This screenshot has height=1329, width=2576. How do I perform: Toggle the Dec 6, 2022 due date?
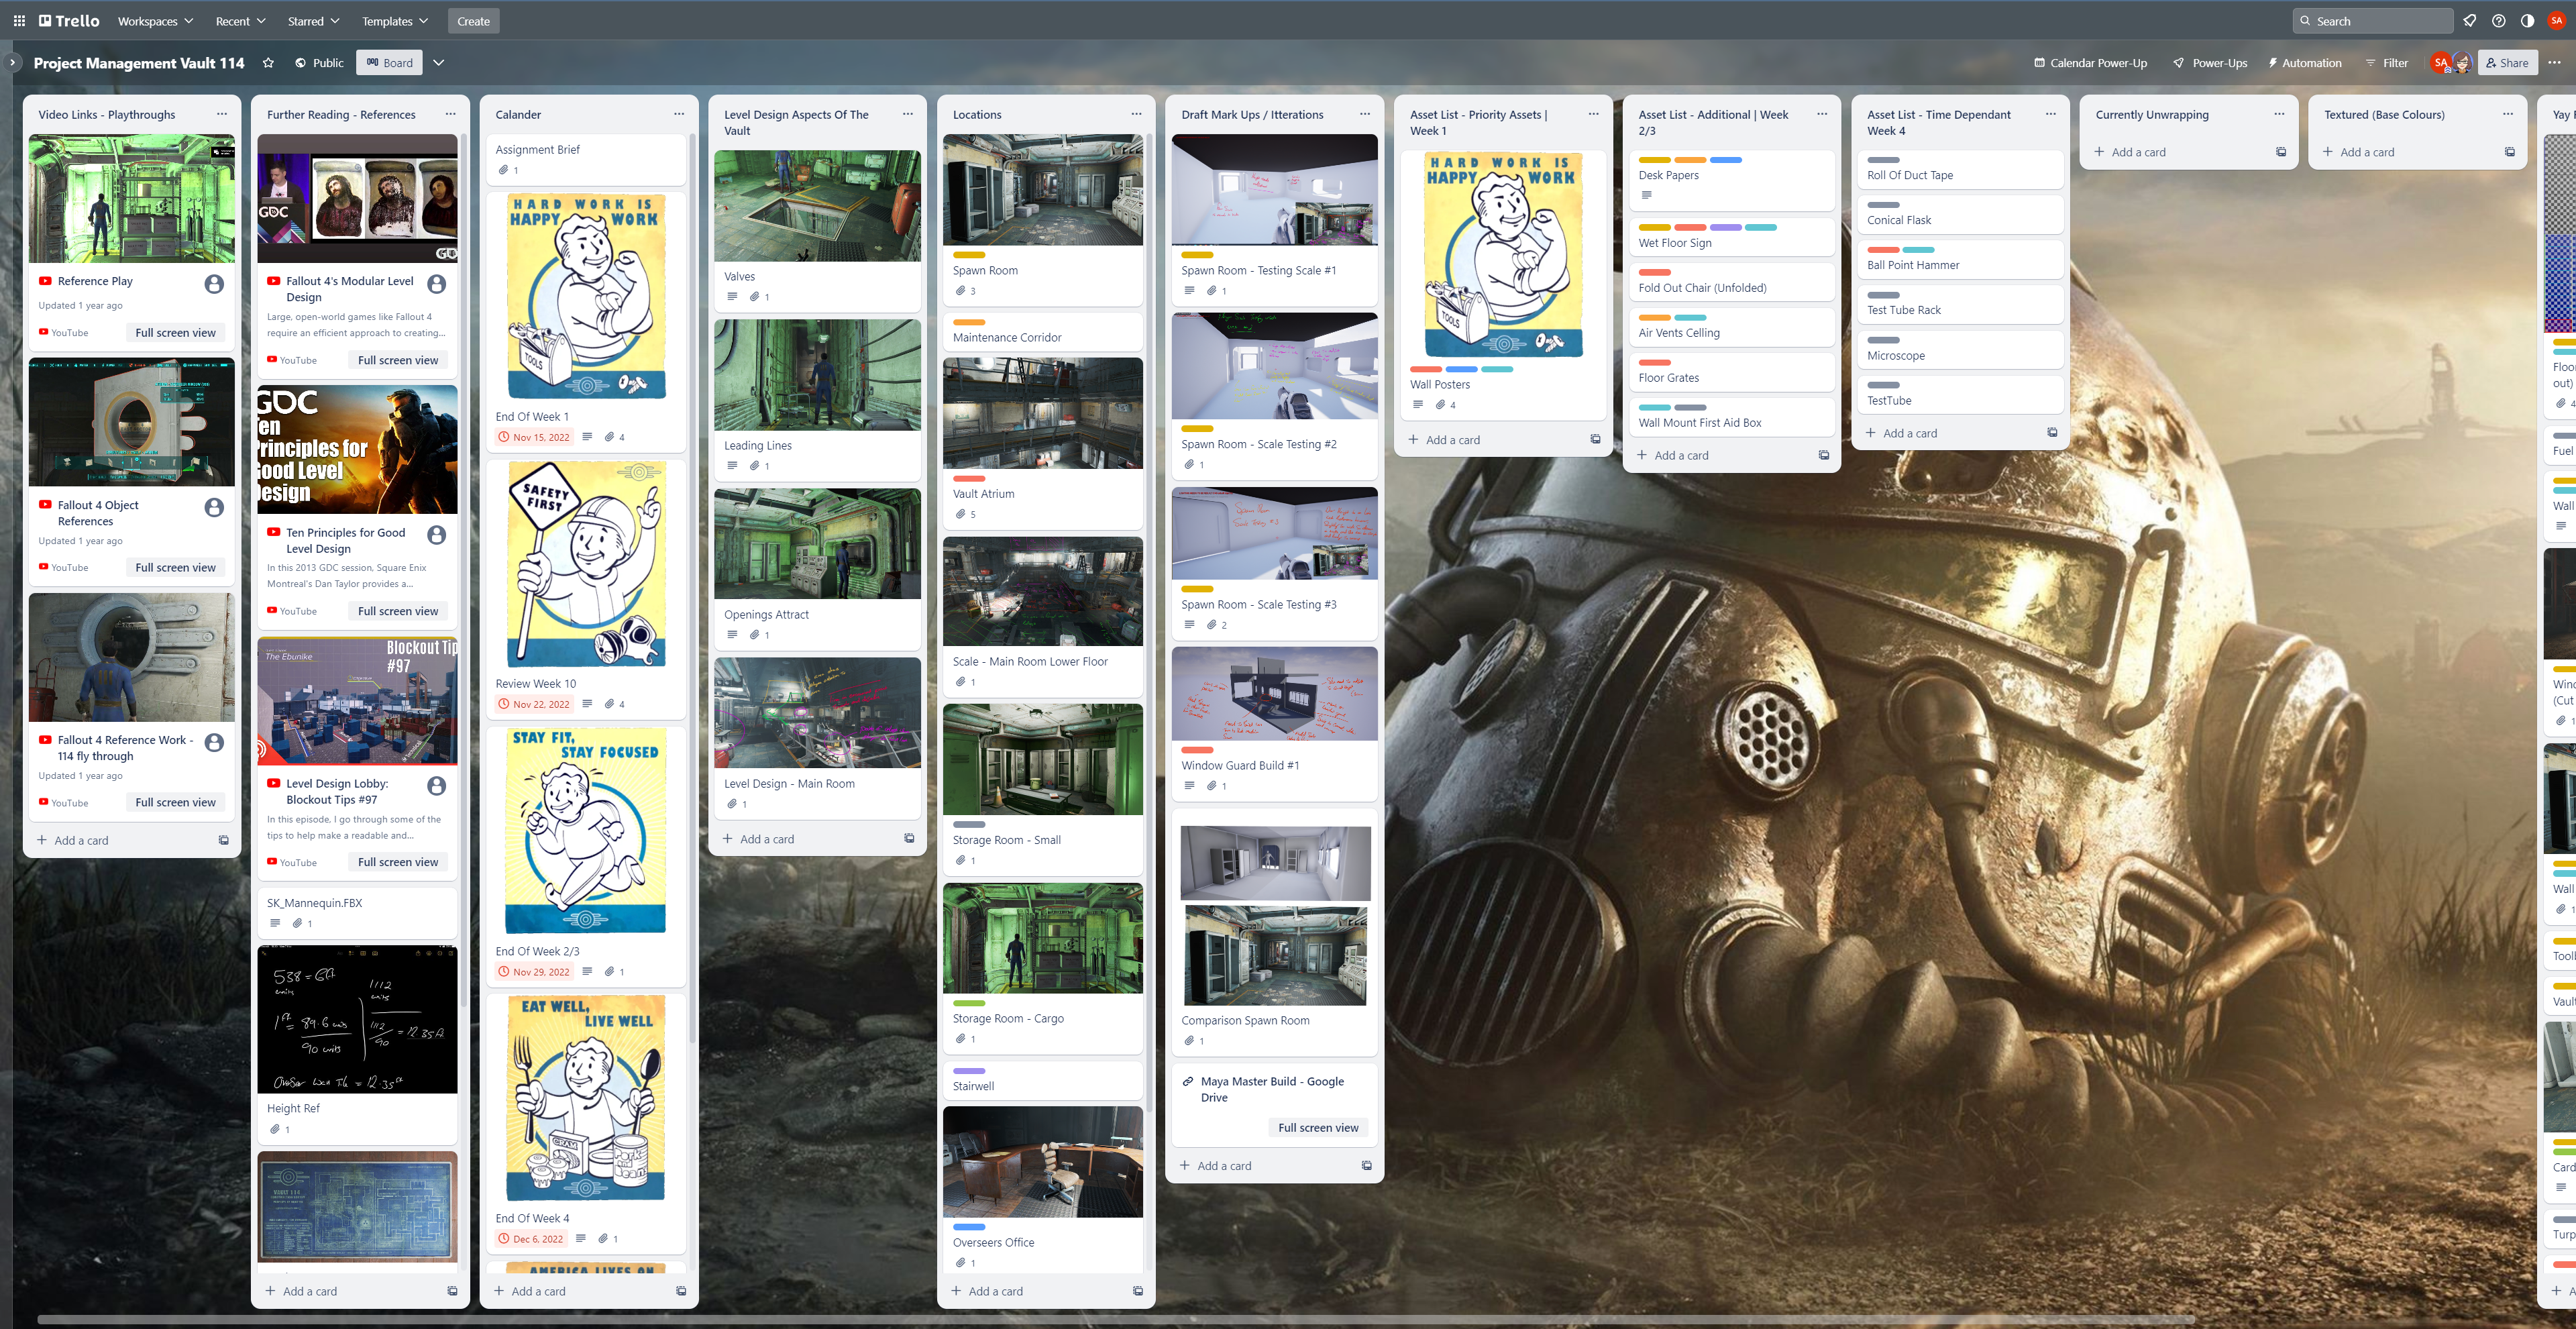click(531, 1239)
